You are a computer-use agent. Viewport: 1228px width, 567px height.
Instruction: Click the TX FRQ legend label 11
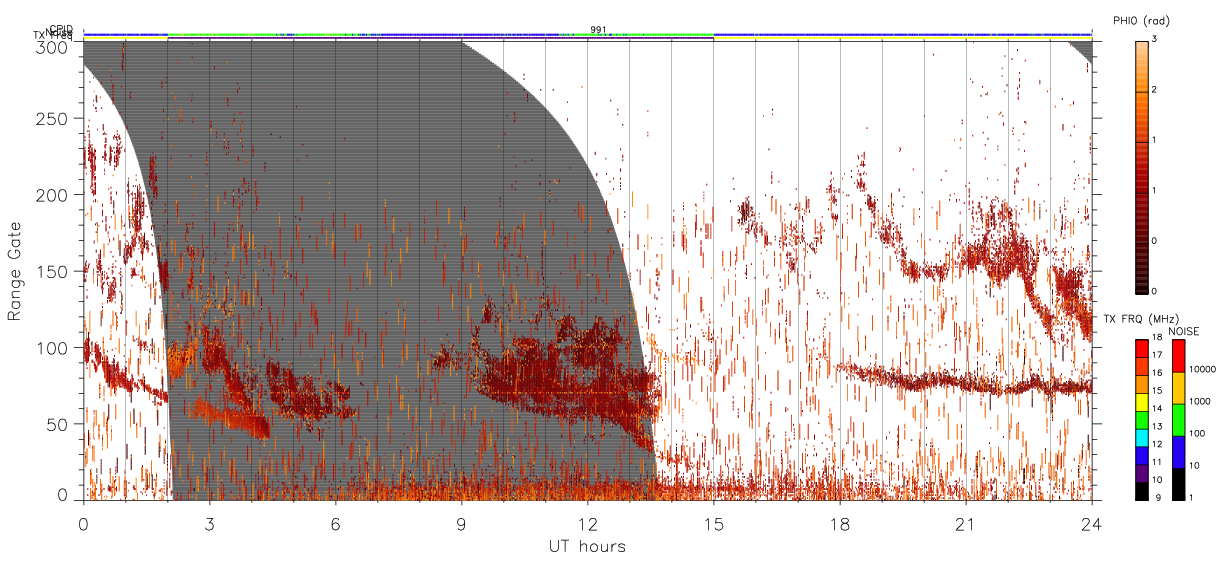coord(1158,461)
